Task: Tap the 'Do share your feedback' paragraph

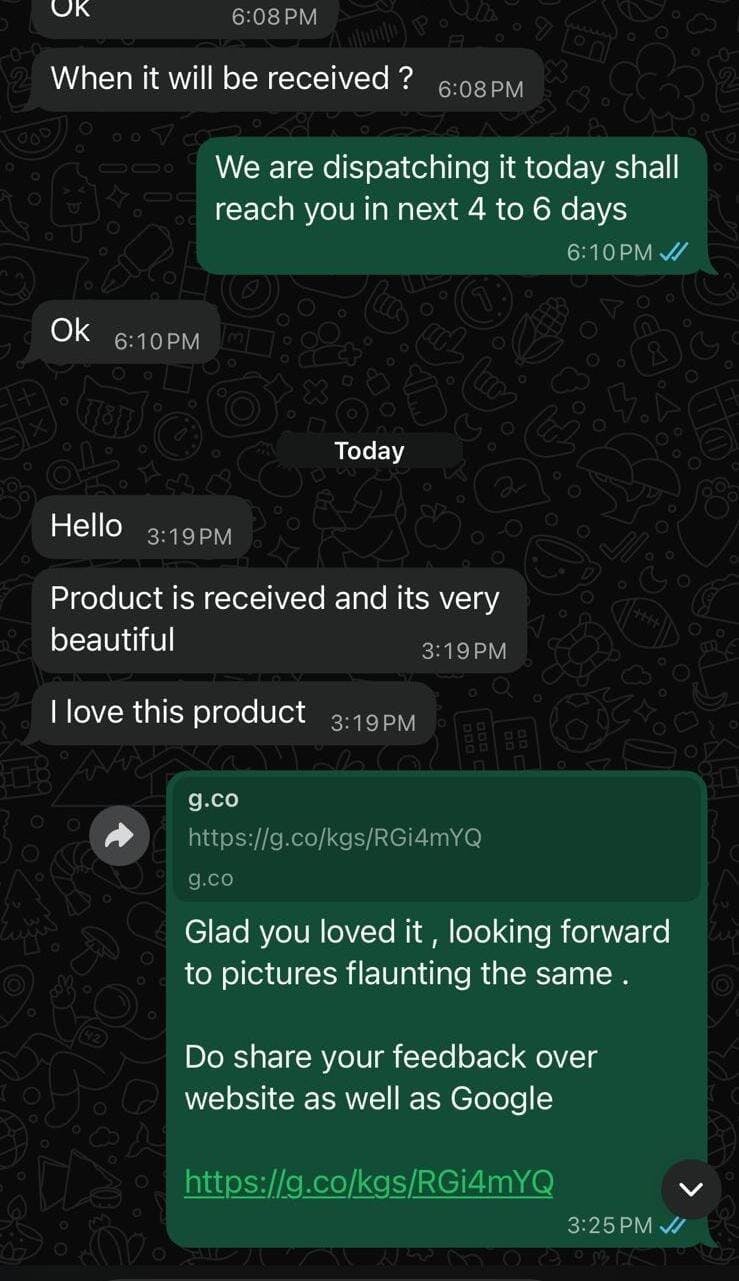Action: (x=390, y=1077)
